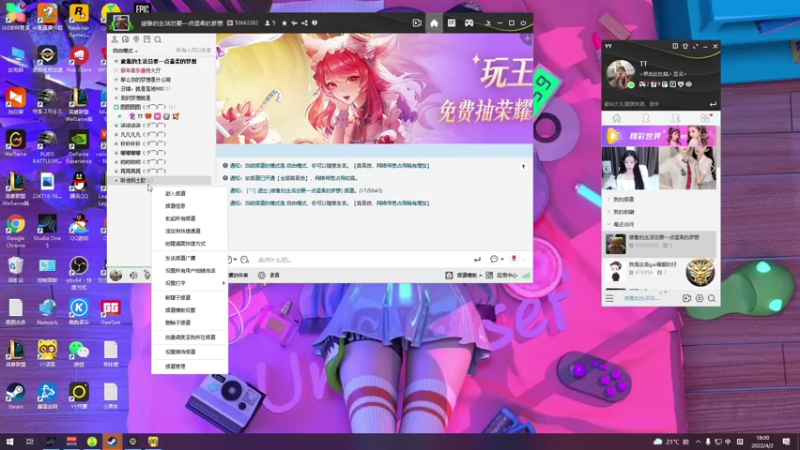Viewport: 800px width, 450px height.
Task: Open the home tab in the small YY window
Action: [616, 118]
